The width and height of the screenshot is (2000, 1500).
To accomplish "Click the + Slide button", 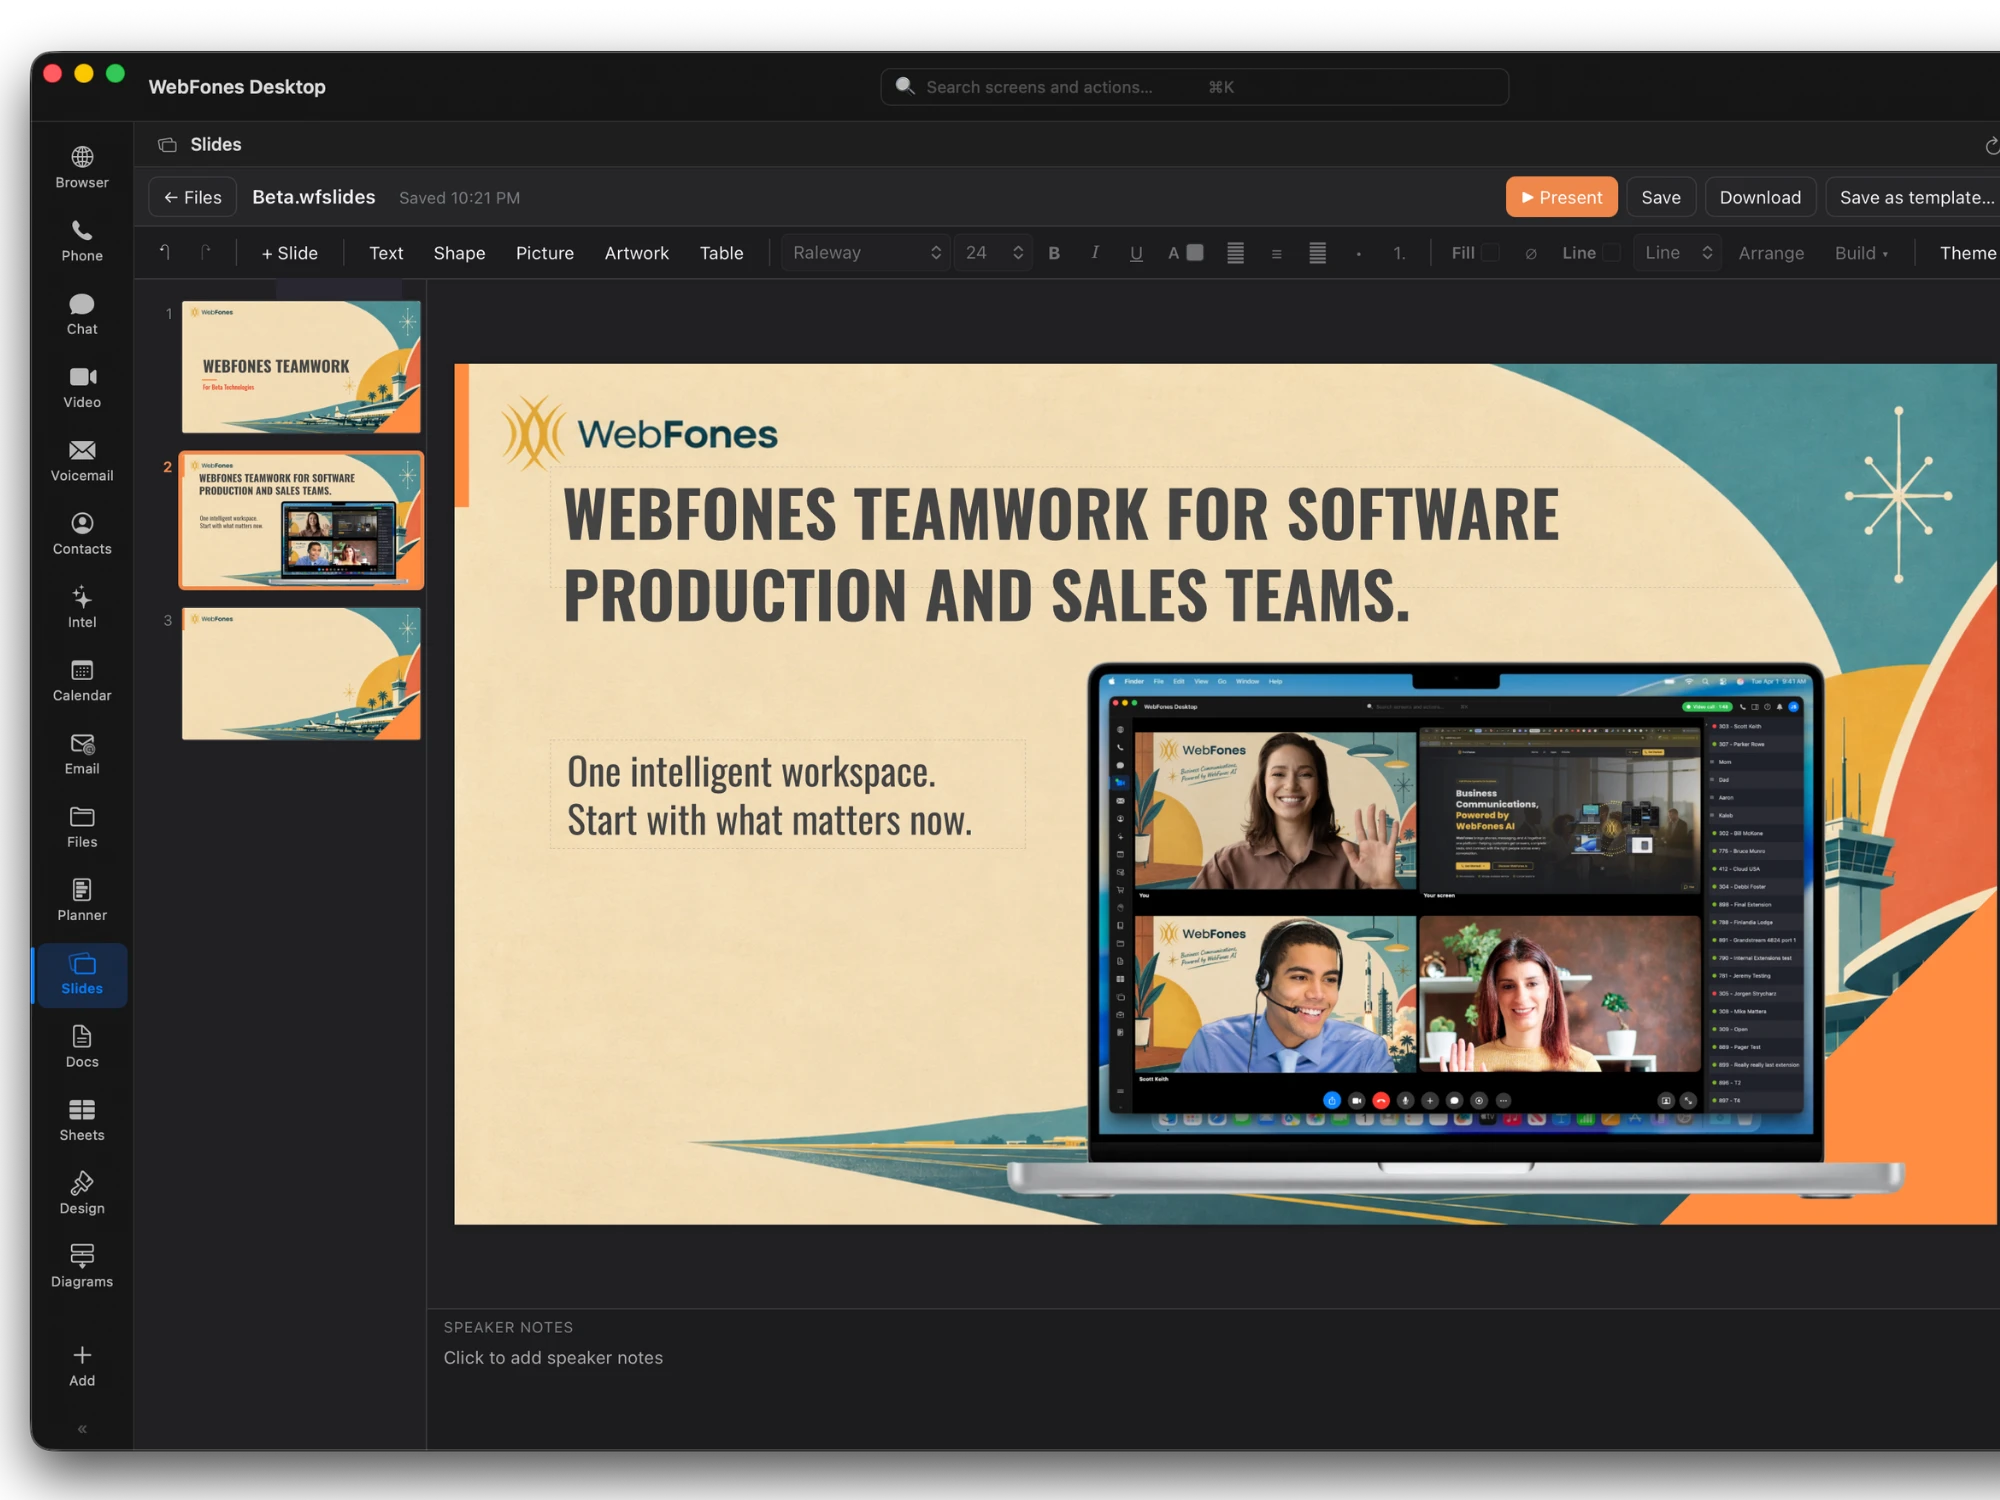I will [x=289, y=253].
